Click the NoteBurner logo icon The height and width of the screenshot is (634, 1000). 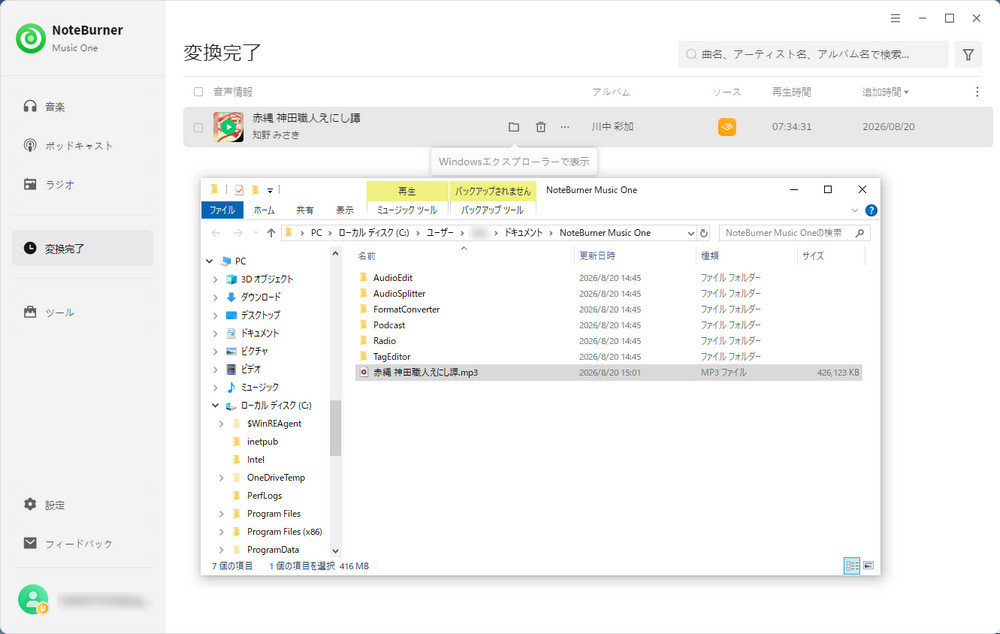(31, 38)
